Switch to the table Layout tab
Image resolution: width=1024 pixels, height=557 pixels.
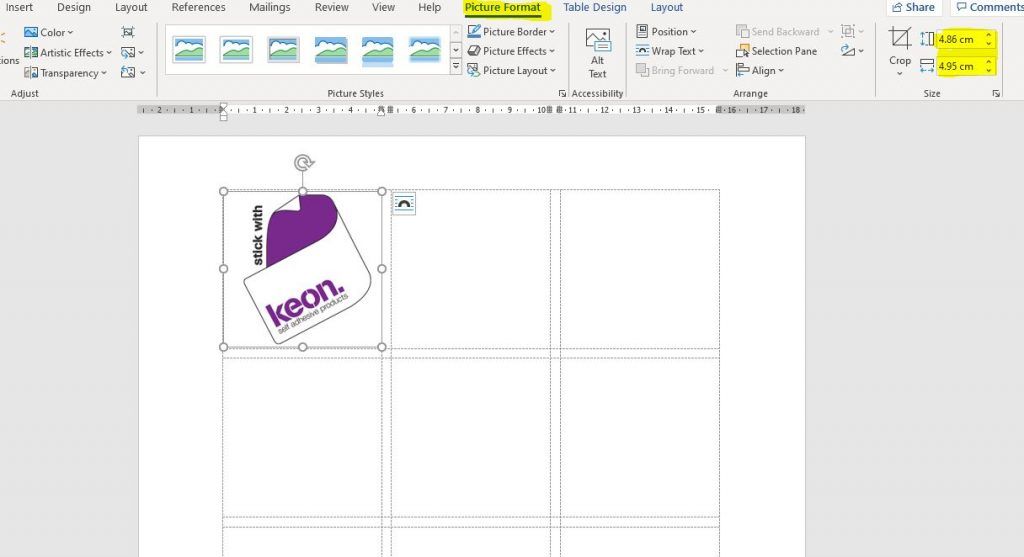(667, 7)
